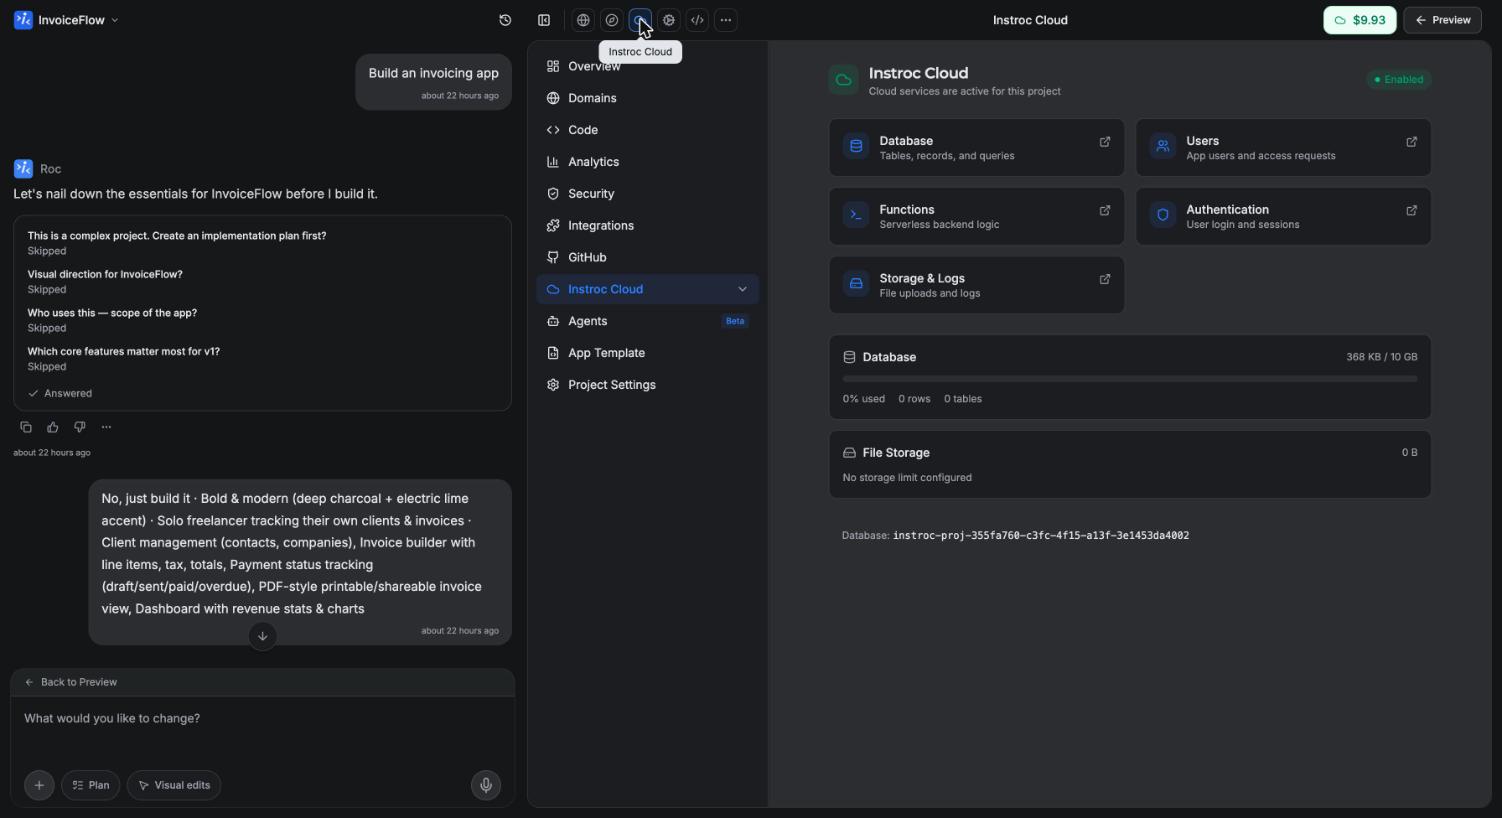
Task: Give thumbs down to Roc's message
Action: click(80, 427)
